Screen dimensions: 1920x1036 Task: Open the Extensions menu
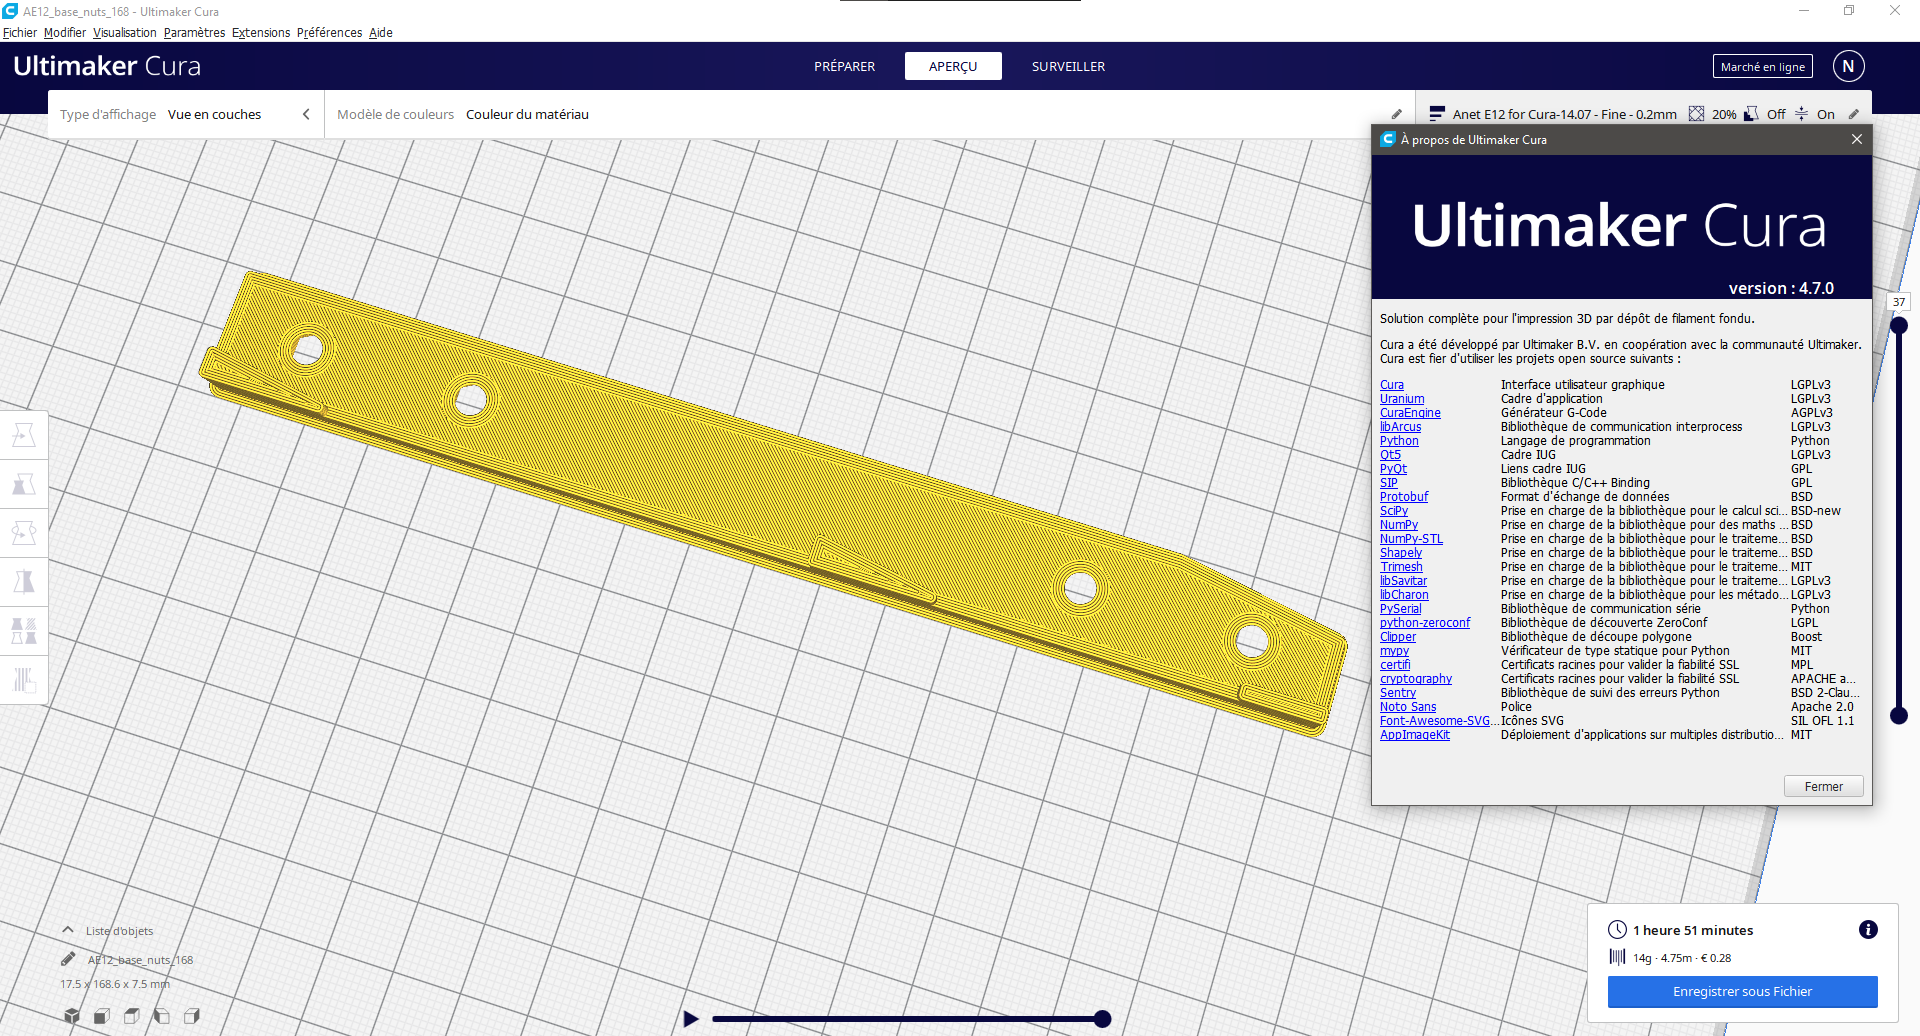(261, 33)
